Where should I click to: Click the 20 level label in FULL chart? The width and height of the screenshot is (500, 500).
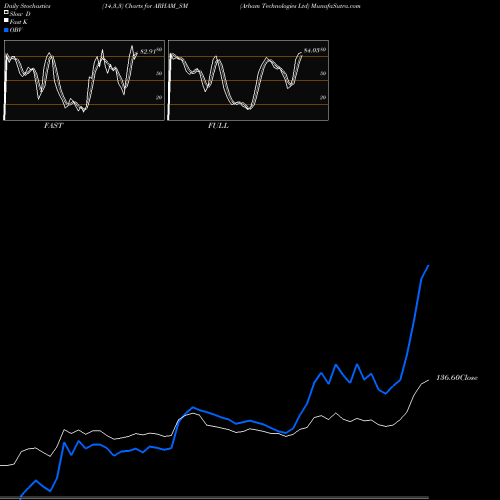pyautogui.click(x=323, y=97)
